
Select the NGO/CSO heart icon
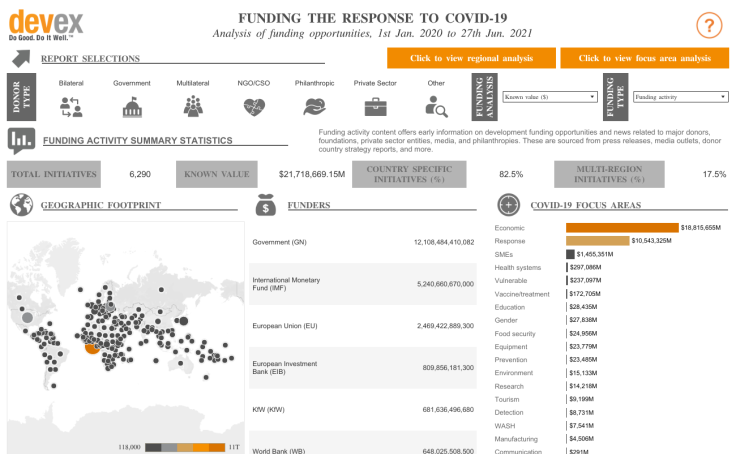click(254, 107)
